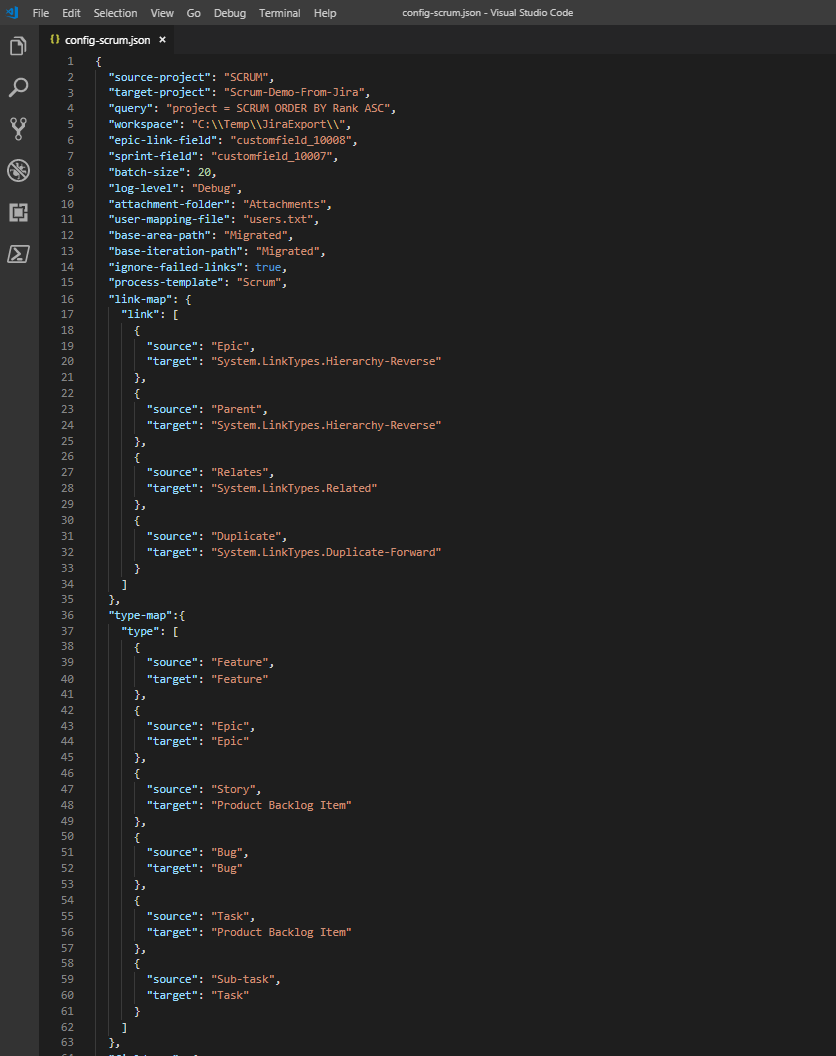Click the JSON file icon on the tab
The width and height of the screenshot is (836, 1056).
pyautogui.click(x=55, y=40)
